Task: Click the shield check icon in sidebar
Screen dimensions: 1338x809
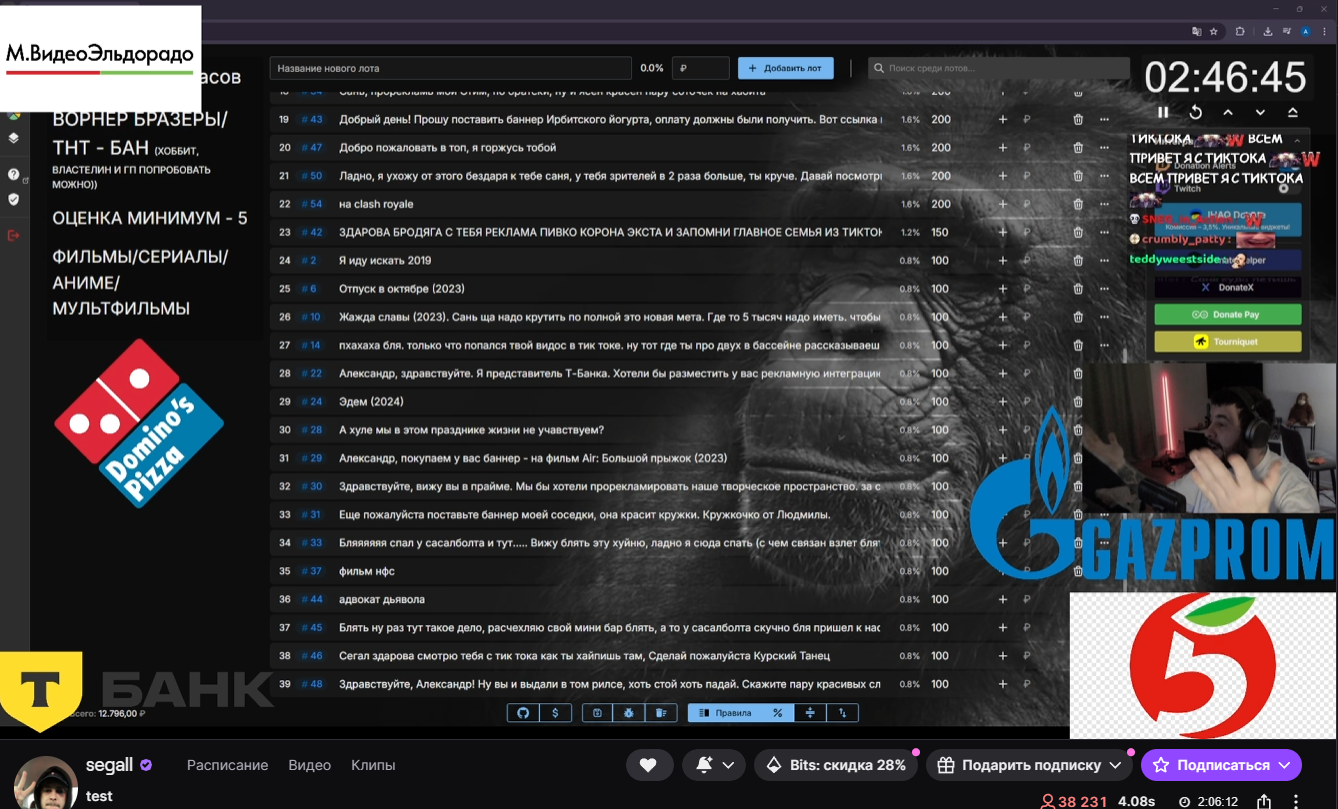Action: click(x=13, y=199)
